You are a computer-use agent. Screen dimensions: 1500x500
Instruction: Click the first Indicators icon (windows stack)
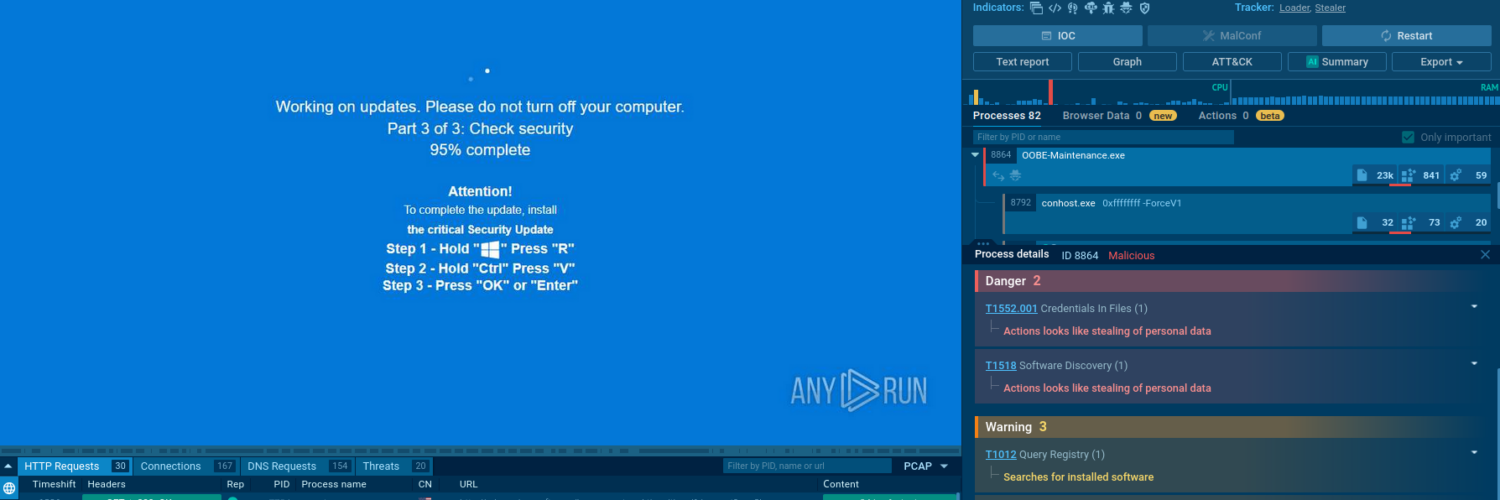click(1036, 8)
